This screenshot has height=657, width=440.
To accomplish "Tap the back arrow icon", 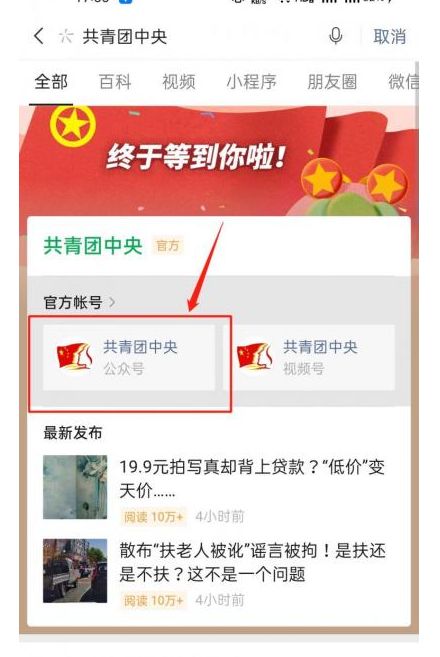I will coord(39,36).
